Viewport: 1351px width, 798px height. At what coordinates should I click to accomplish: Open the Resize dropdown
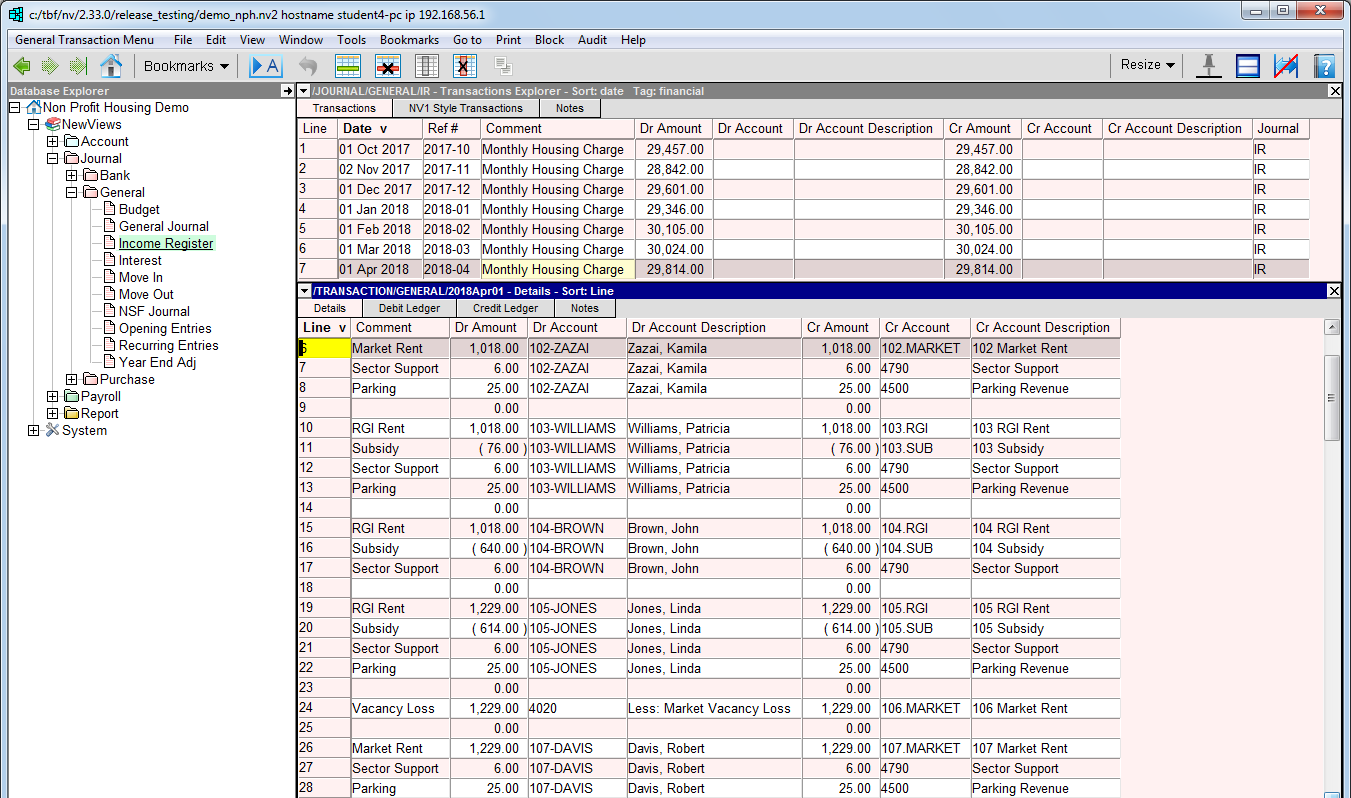(1147, 65)
